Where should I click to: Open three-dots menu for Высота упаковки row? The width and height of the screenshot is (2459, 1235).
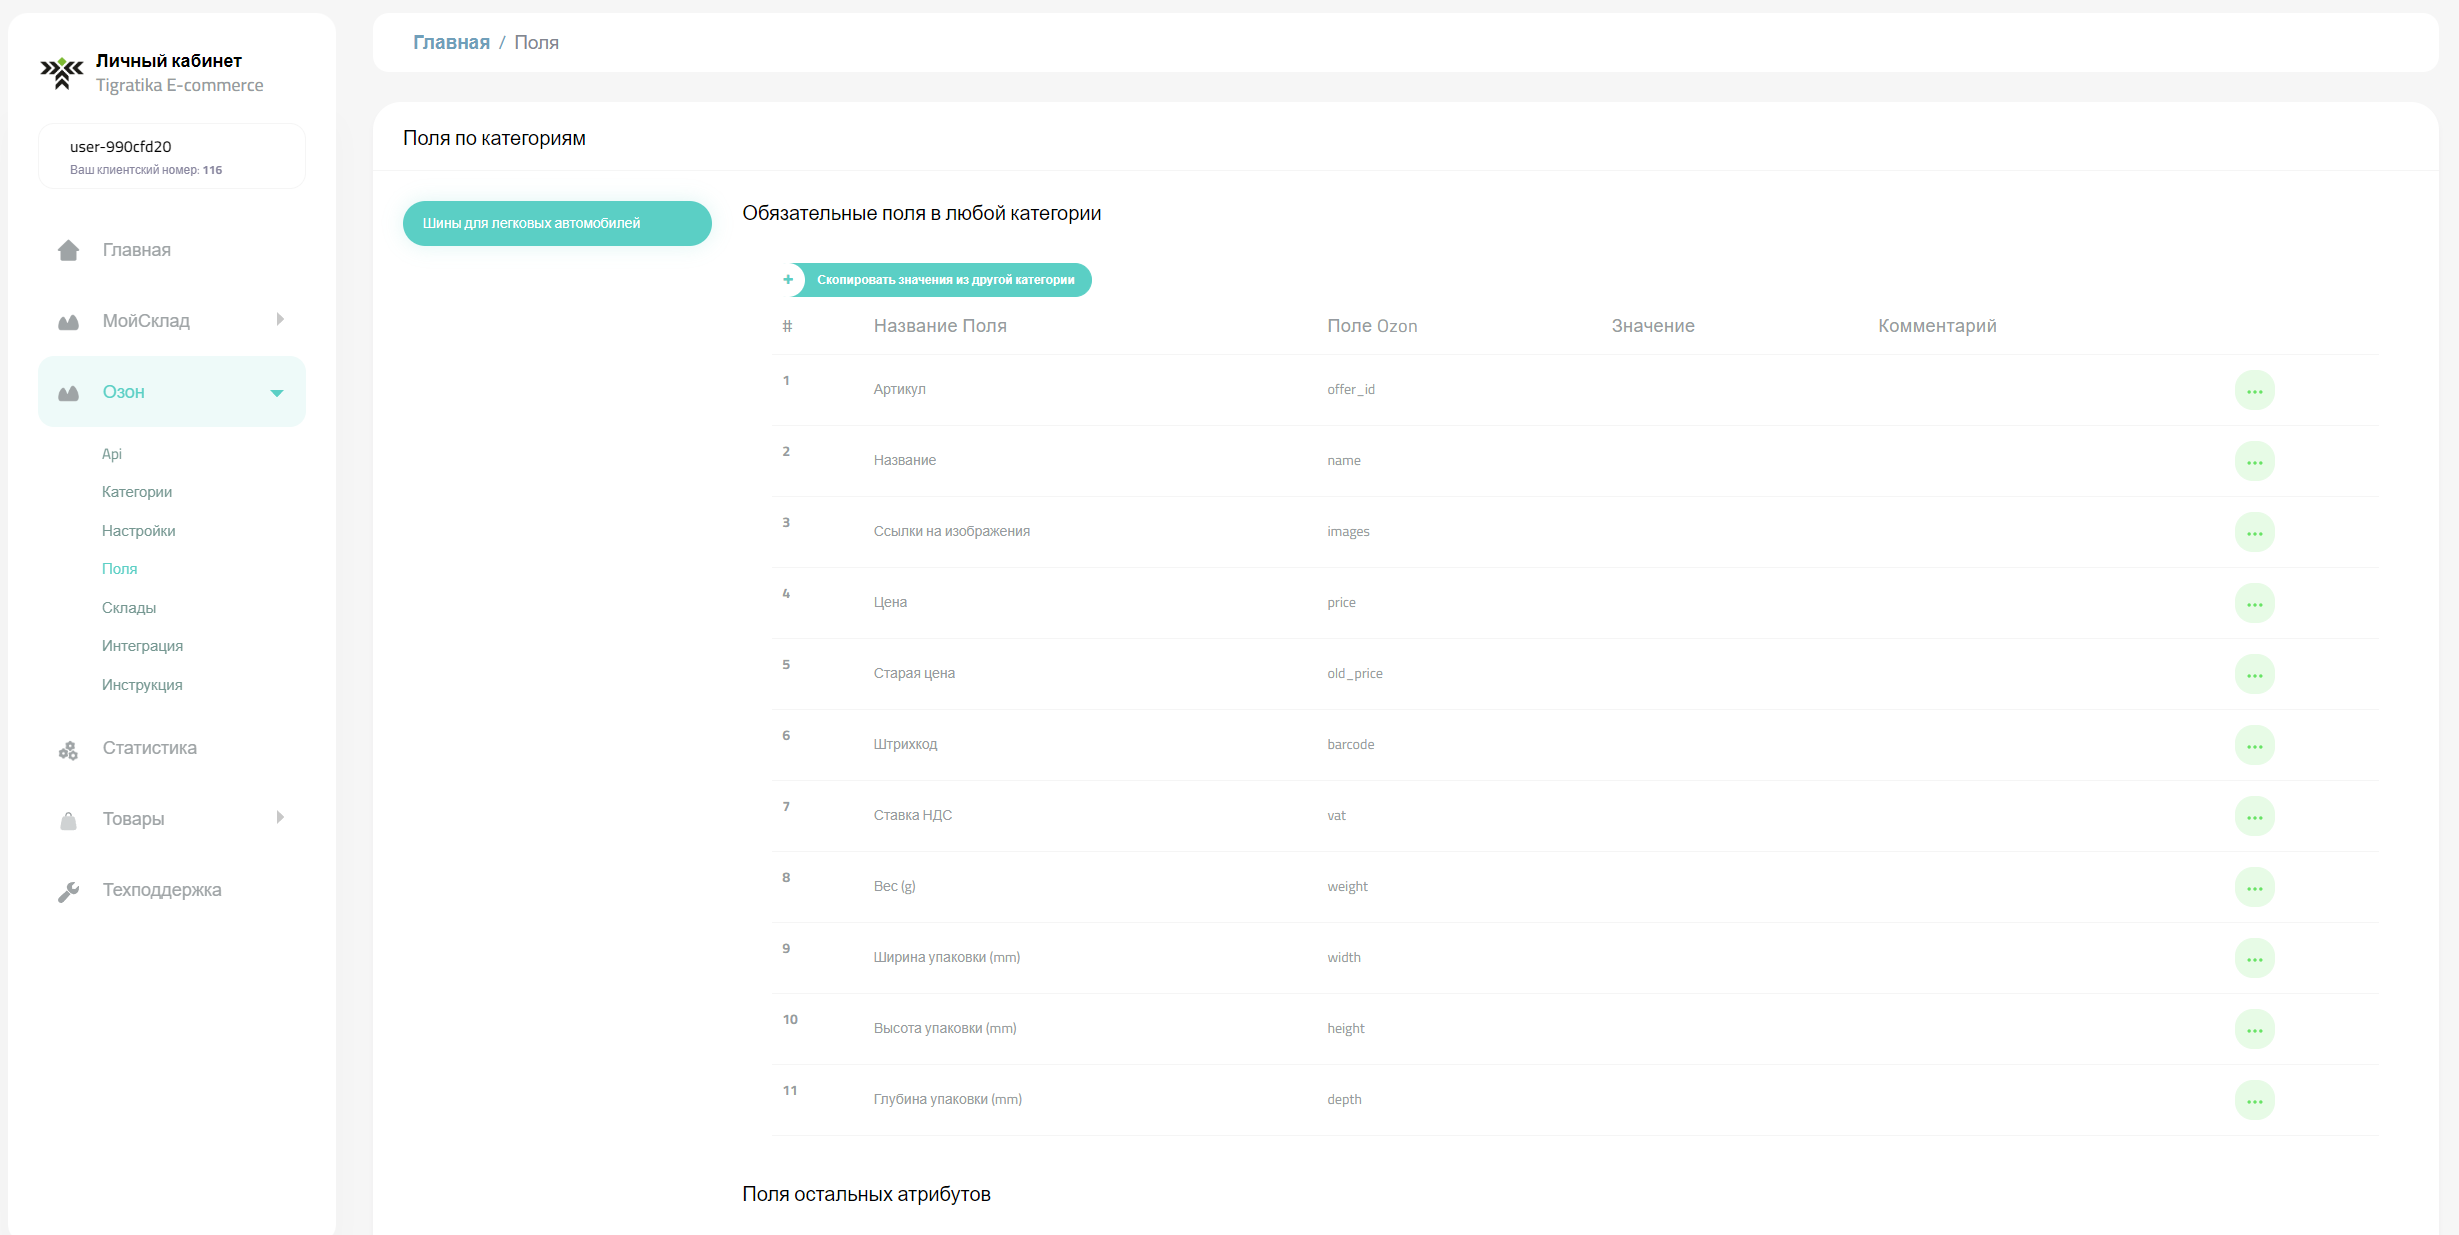point(2254,1029)
